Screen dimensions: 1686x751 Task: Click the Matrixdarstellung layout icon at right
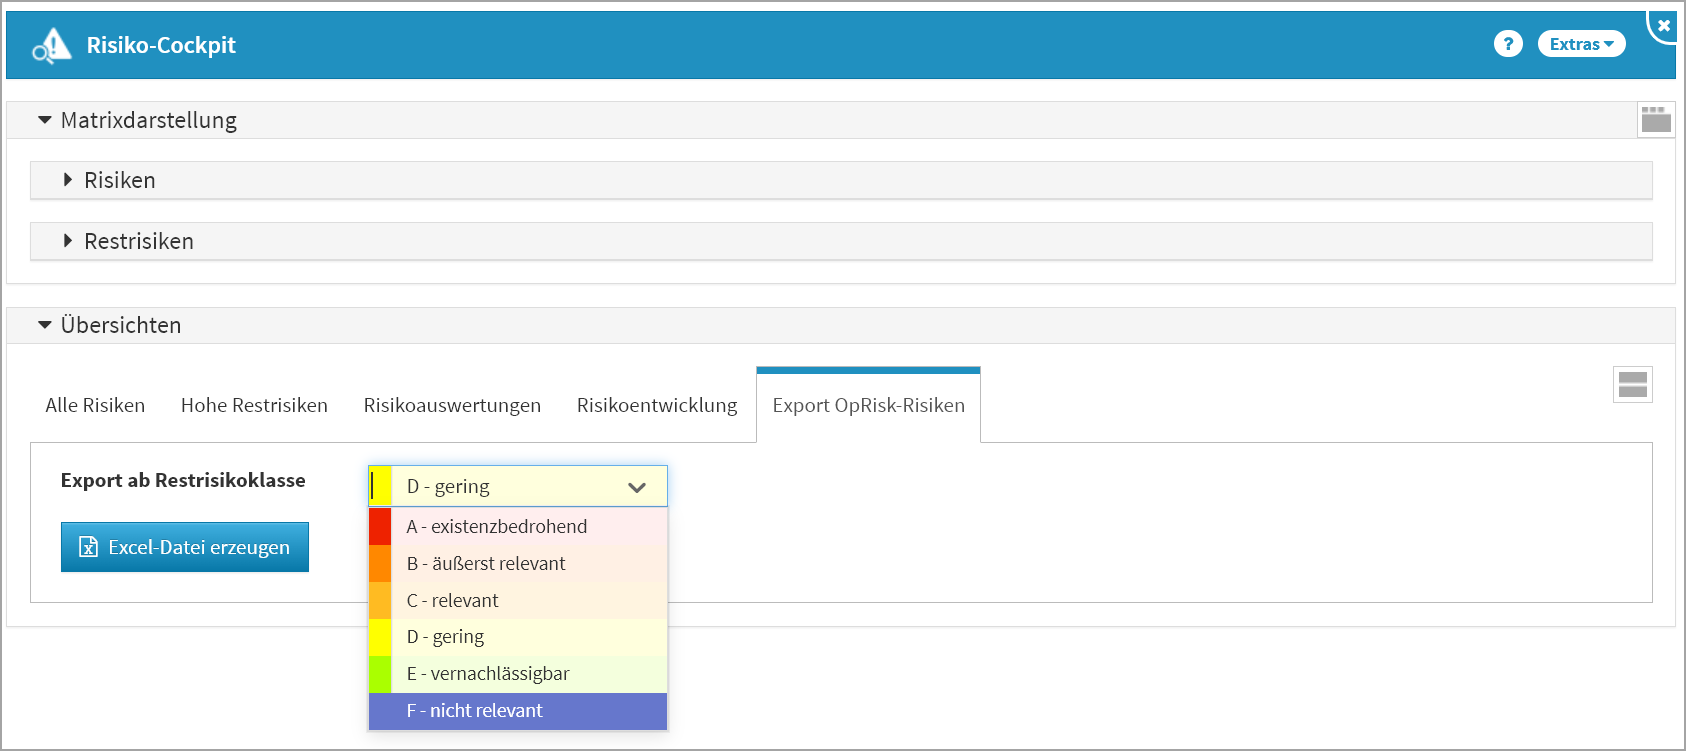(x=1656, y=119)
